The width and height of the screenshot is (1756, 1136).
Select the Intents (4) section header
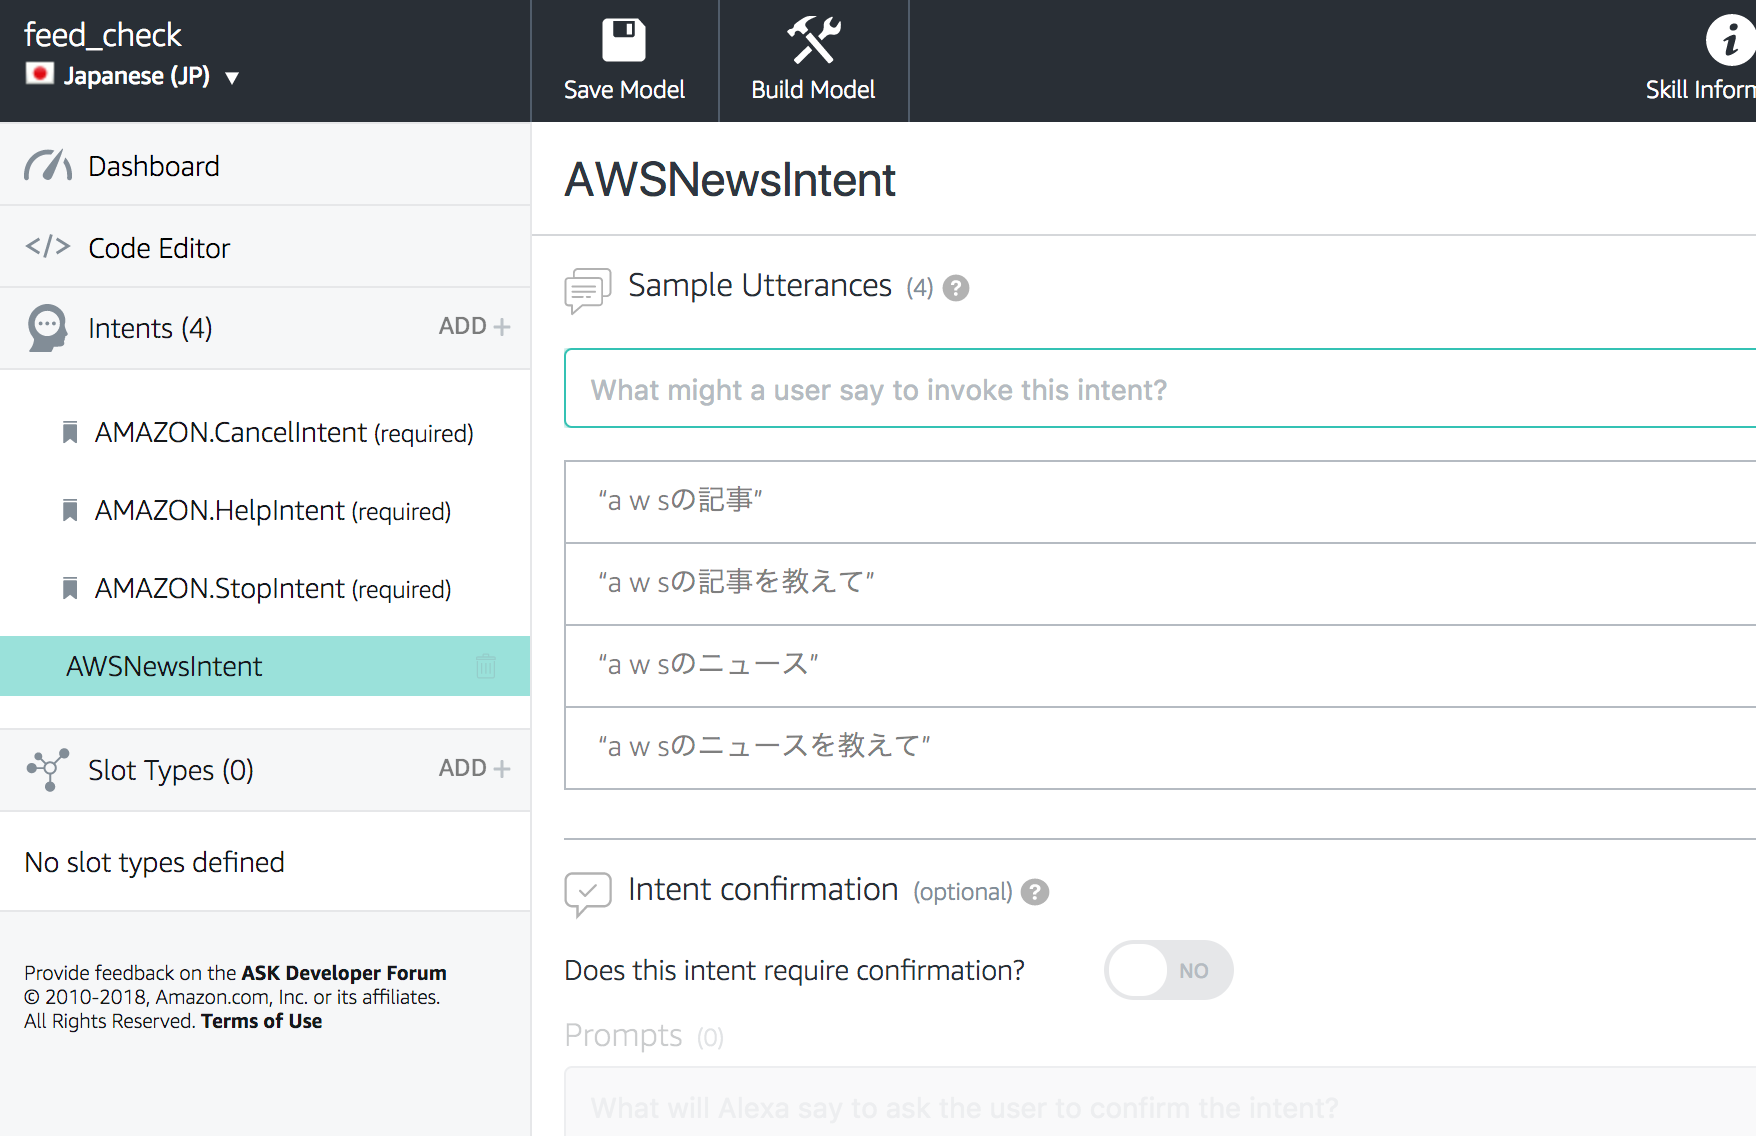click(150, 328)
